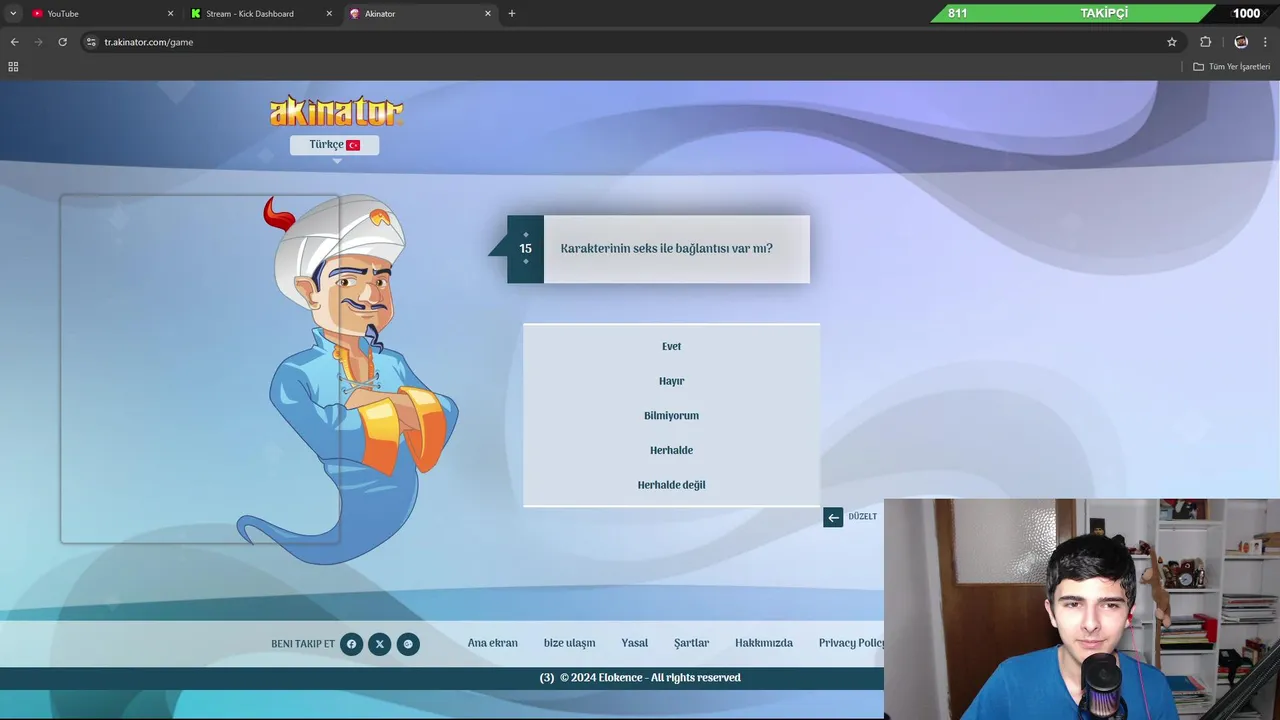Open the third social follow icon
Screen dimensions: 1280x720
408,644
